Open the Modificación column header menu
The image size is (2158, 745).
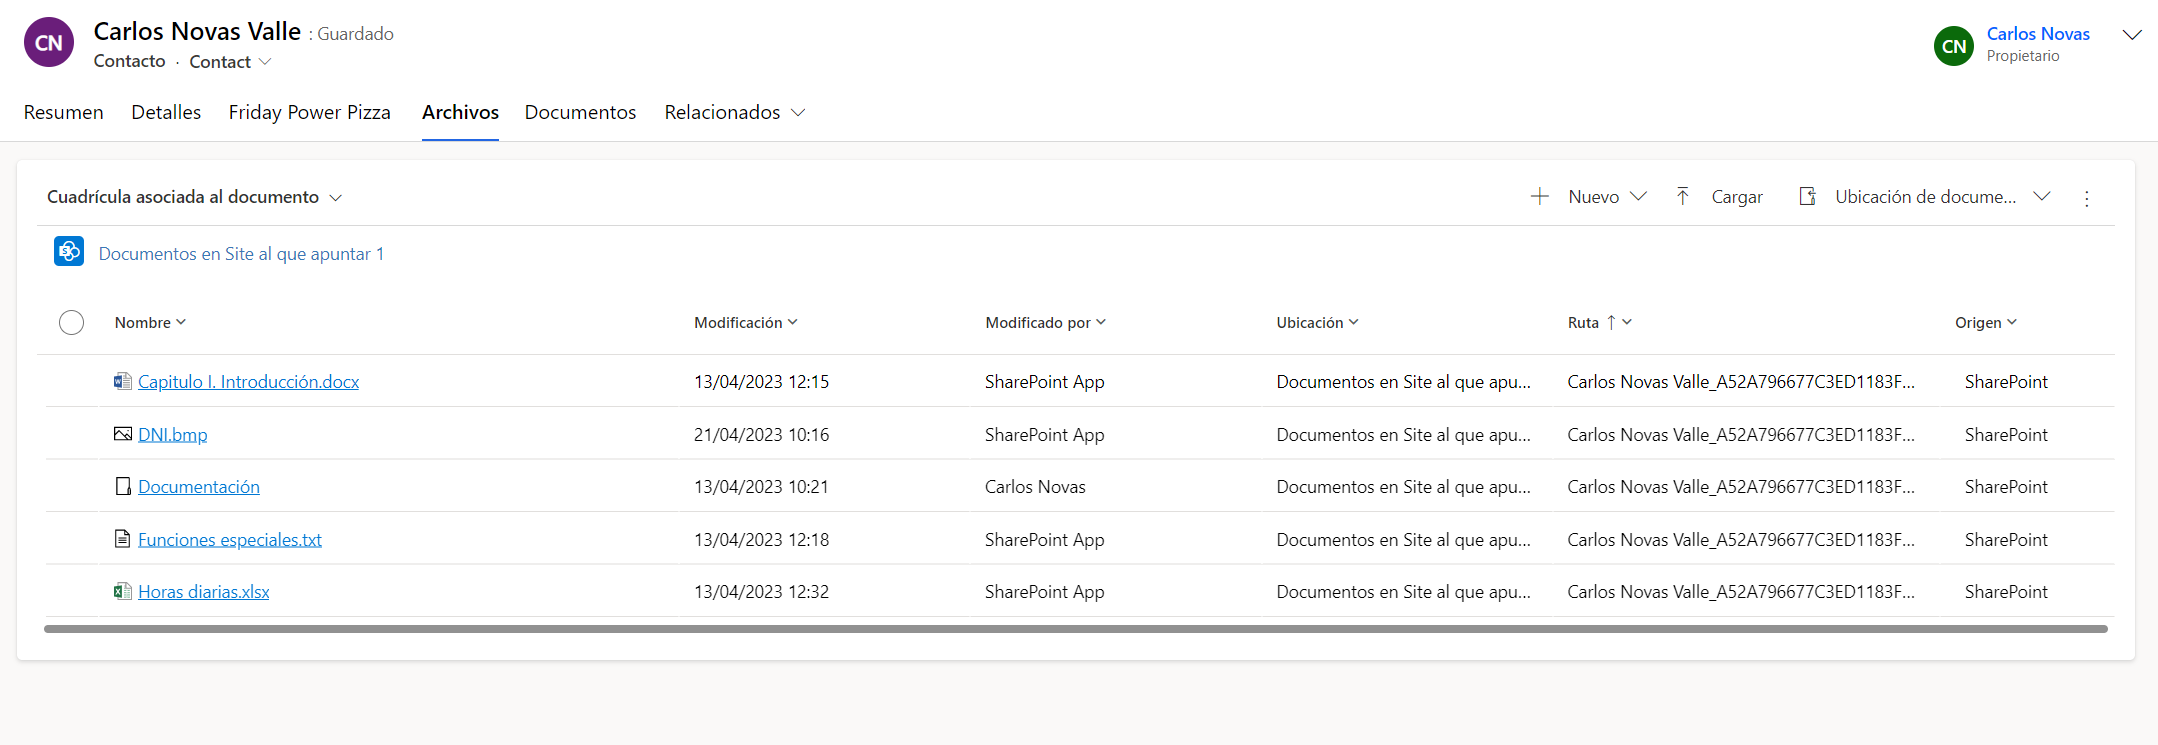746,322
